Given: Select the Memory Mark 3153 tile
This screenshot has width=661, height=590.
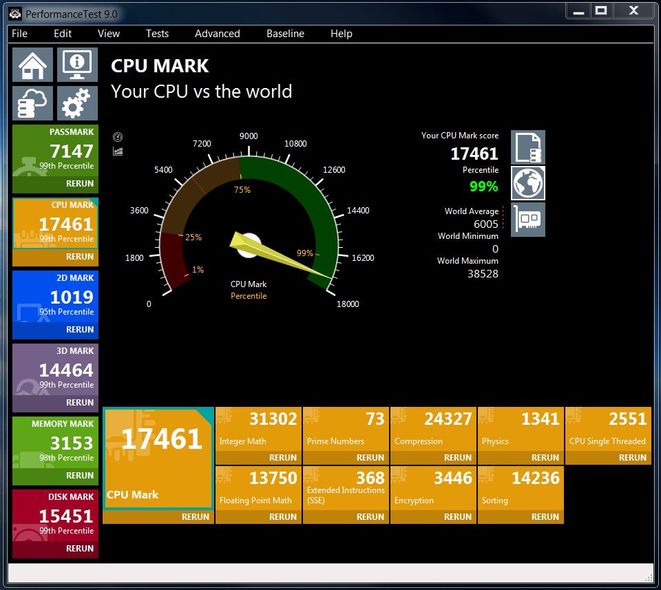Looking at the screenshot, I should click(55, 442).
